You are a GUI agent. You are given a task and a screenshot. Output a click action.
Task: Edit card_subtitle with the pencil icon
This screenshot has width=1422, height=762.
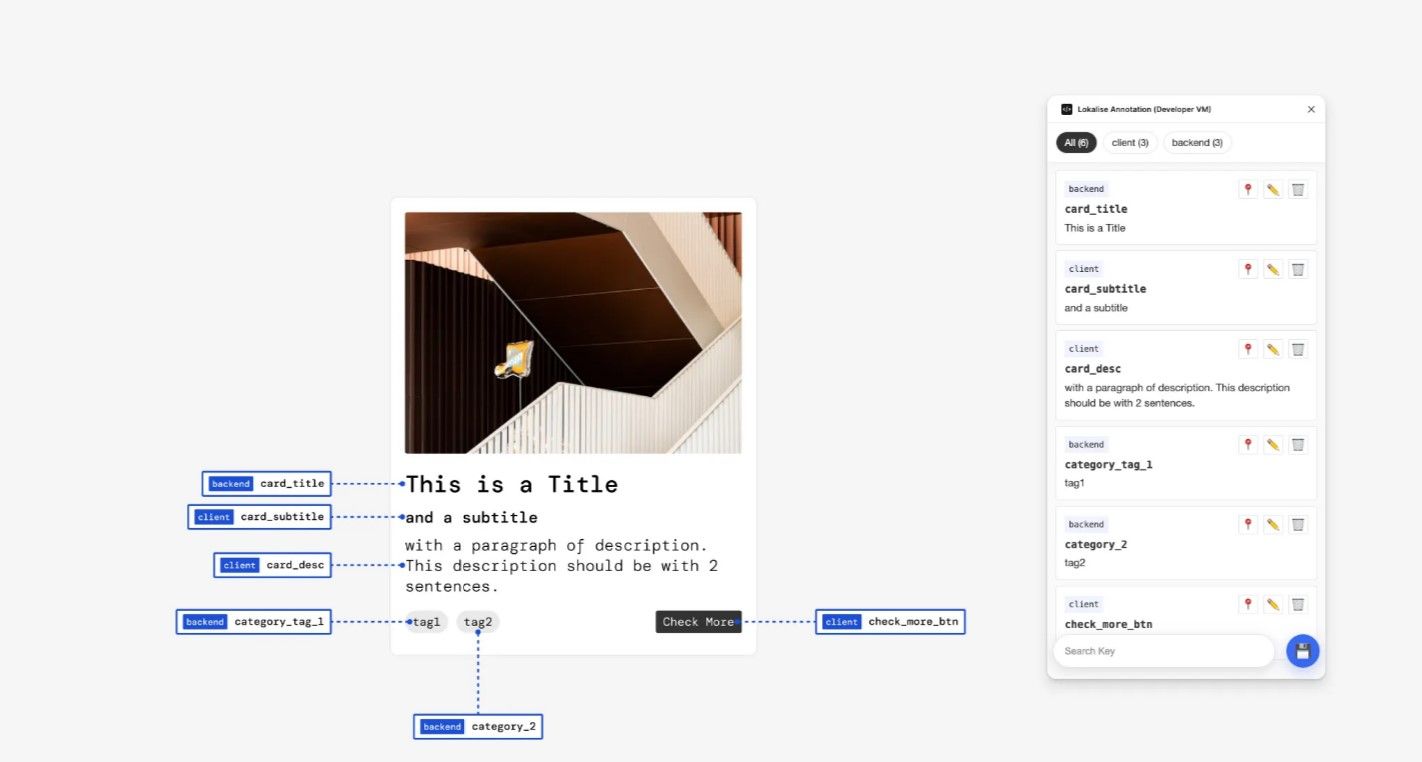coord(1273,269)
